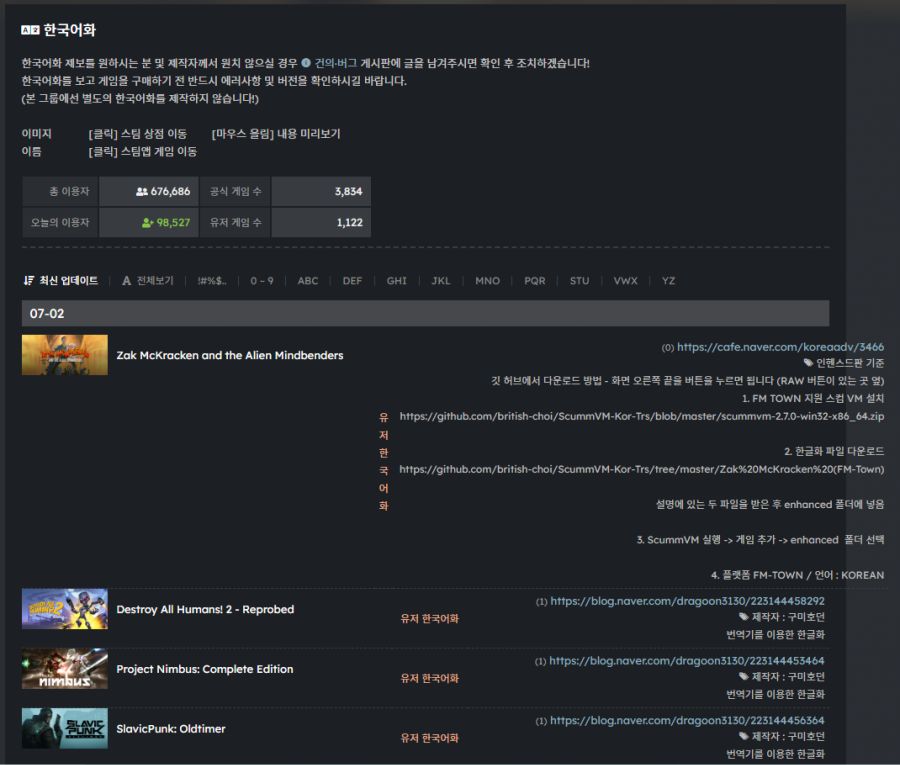The width and height of the screenshot is (900, 765).
Task: Click the info icon before 건의·버그
Action: tap(306, 63)
